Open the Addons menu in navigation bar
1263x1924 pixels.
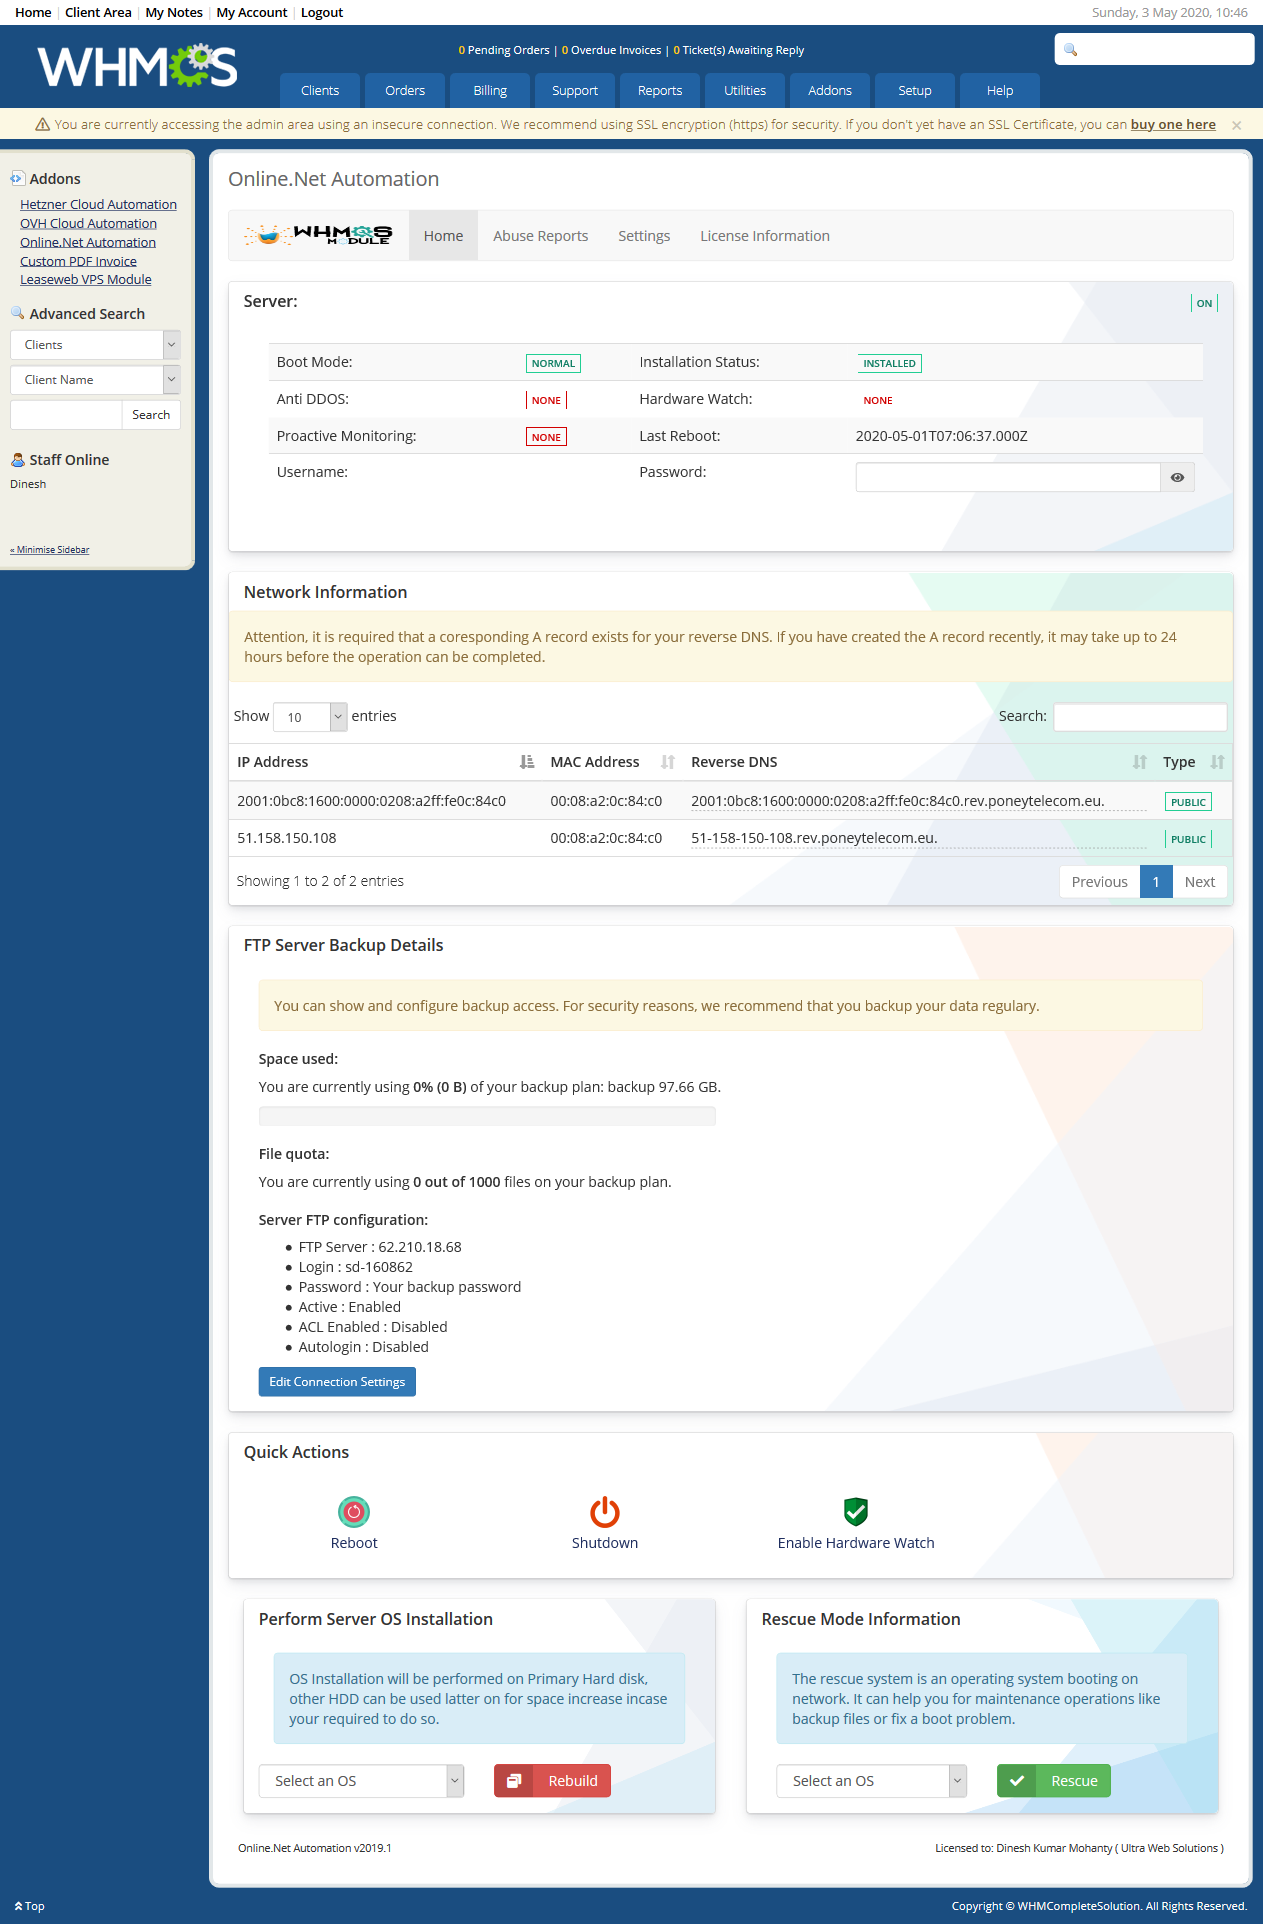coord(830,90)
